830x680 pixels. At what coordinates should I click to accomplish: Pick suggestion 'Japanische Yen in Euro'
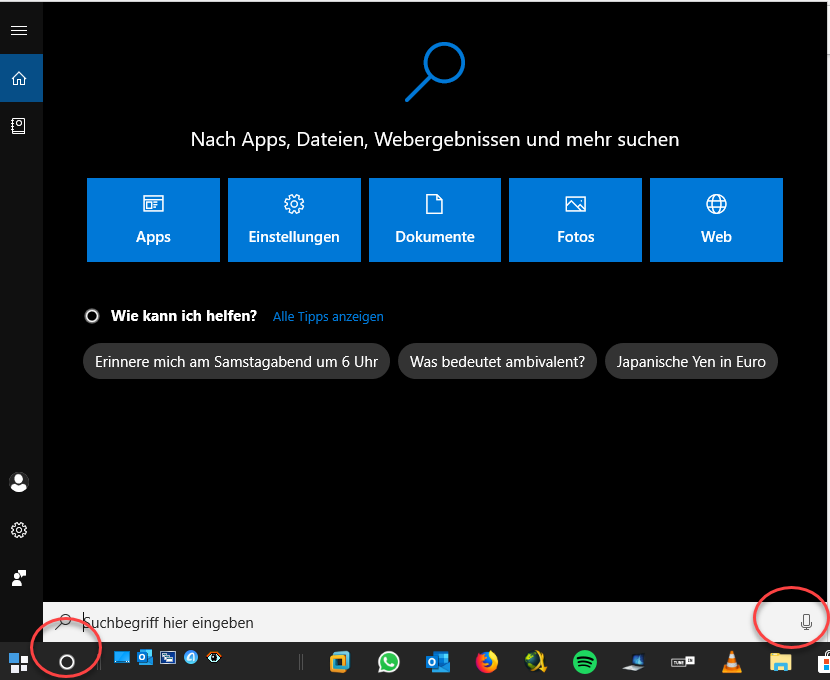tap(691, 362)
